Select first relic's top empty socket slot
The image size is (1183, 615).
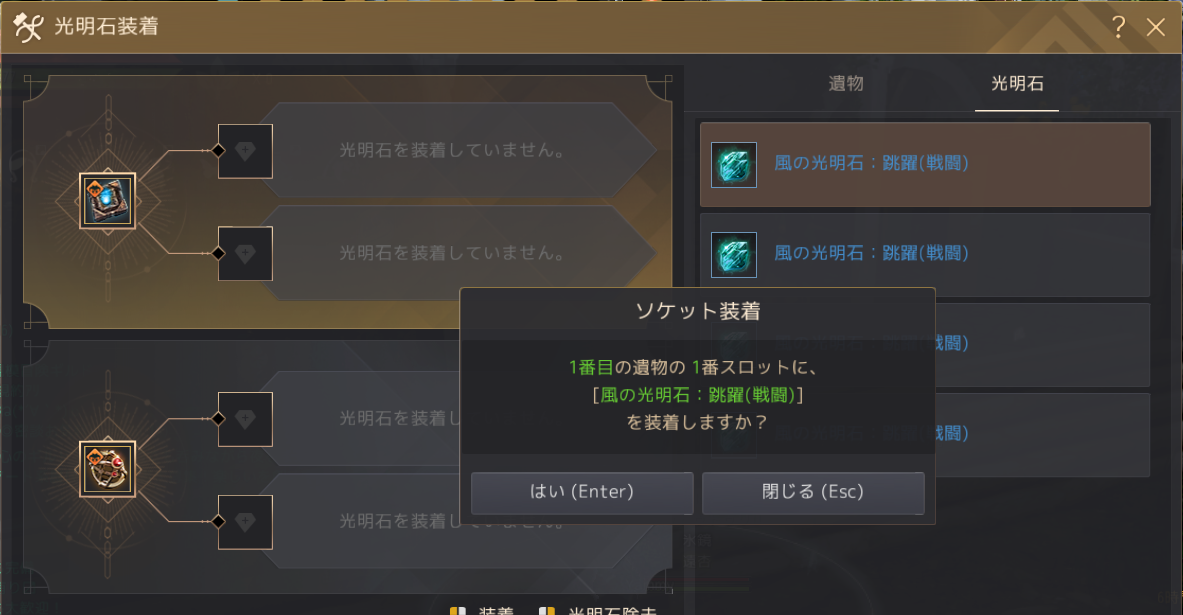click(245, 151)
